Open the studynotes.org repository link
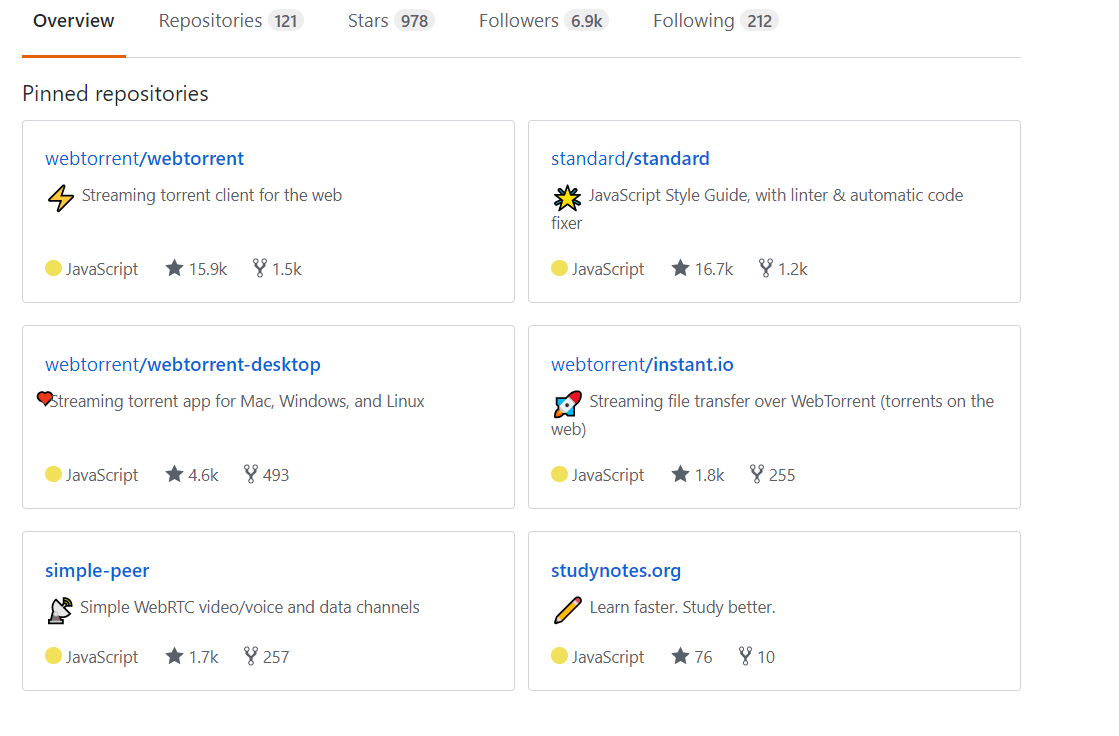Image resolution: width=1119 pixels, height=736 pixels. [x=616, y=570]
